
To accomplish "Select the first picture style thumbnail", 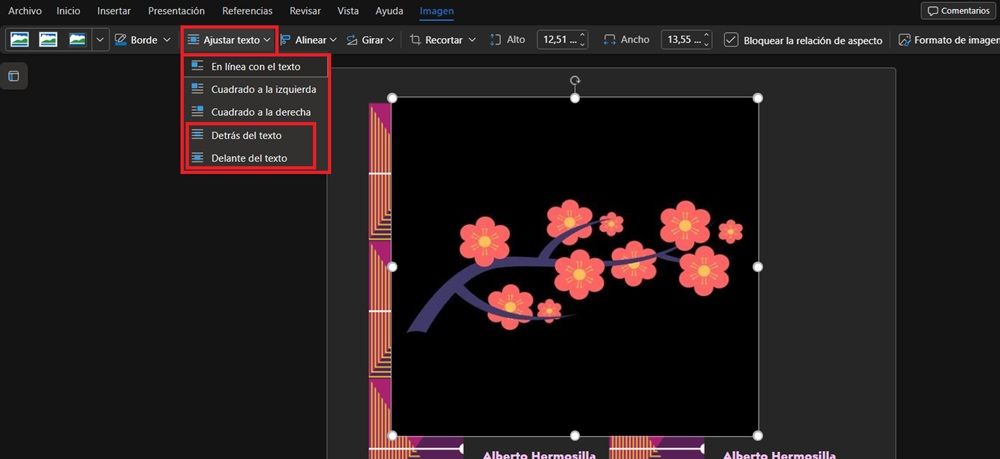I will tap(19, 40).
